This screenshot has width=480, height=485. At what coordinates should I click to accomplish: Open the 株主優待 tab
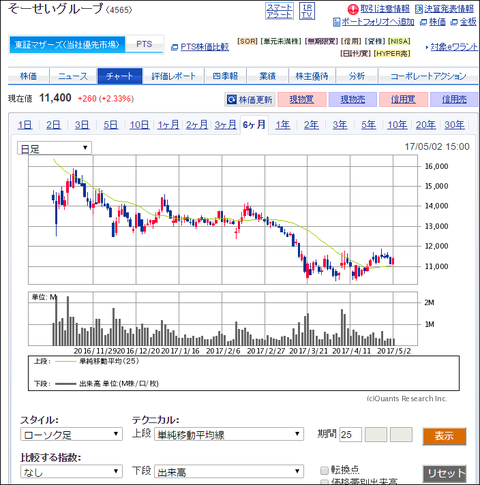(312, 76)
